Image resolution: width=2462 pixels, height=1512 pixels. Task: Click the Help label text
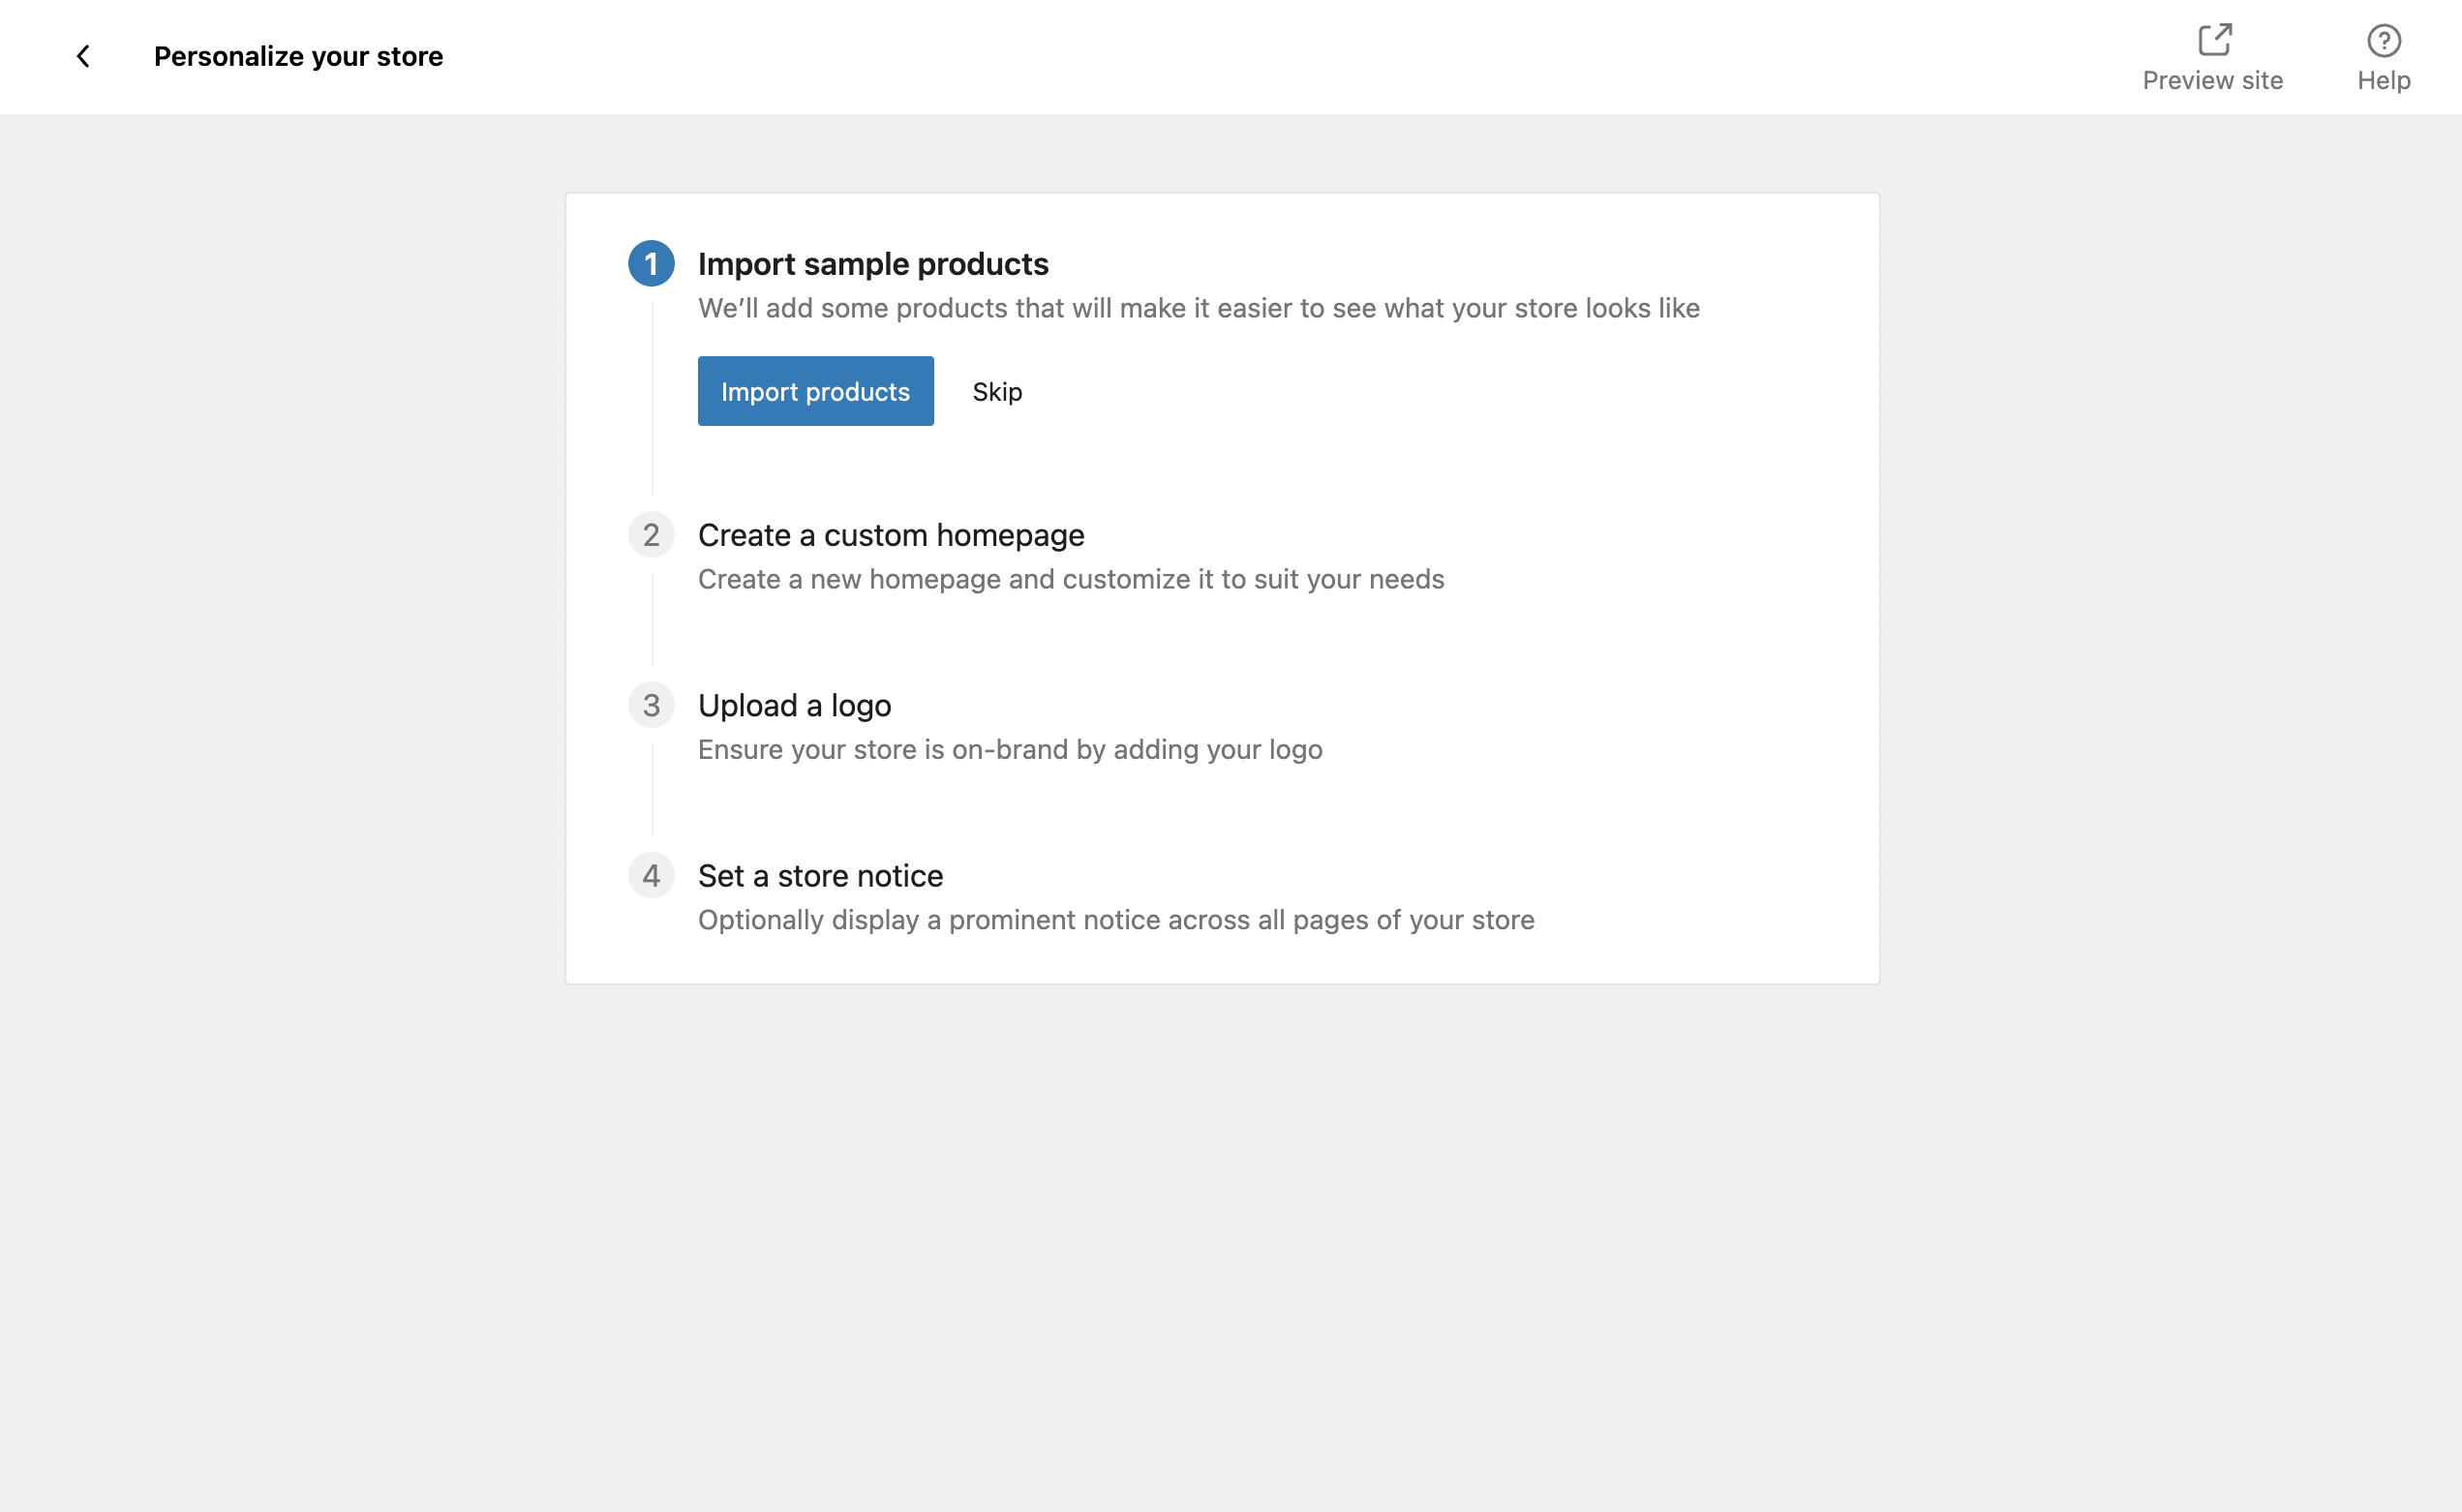(2384, 80)
